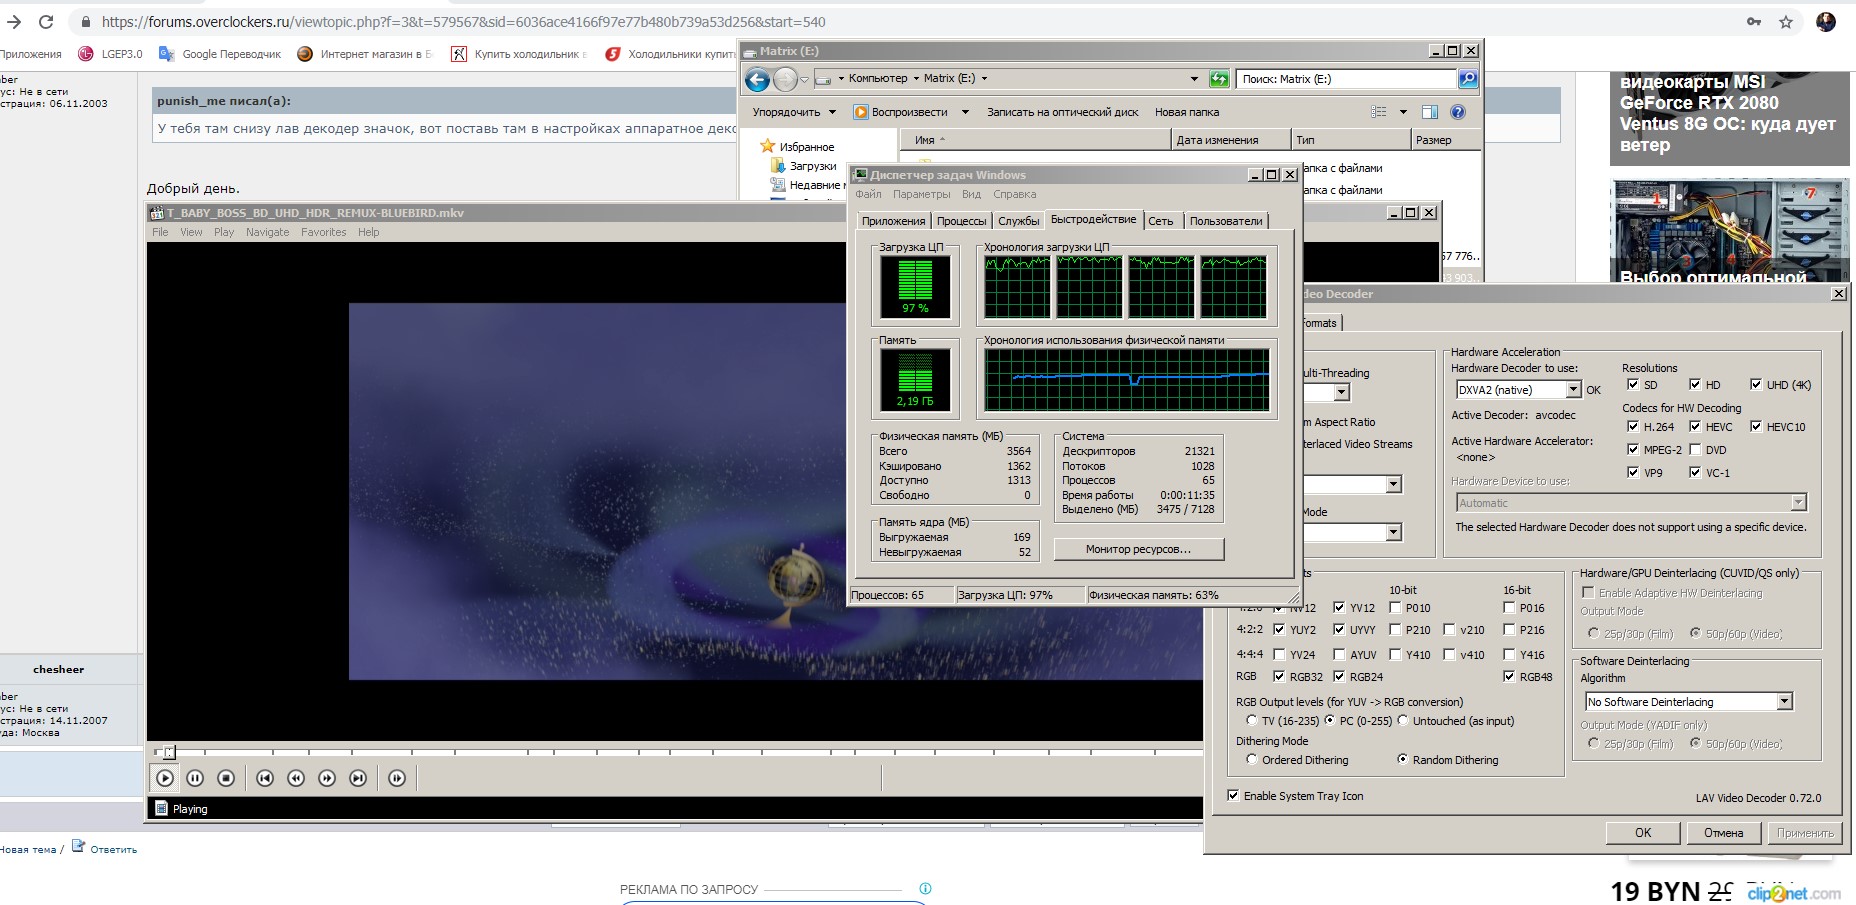Click the Explorer search field for Matrix (E:)
Screen dimensions: 1856x905
(1345, 79)
